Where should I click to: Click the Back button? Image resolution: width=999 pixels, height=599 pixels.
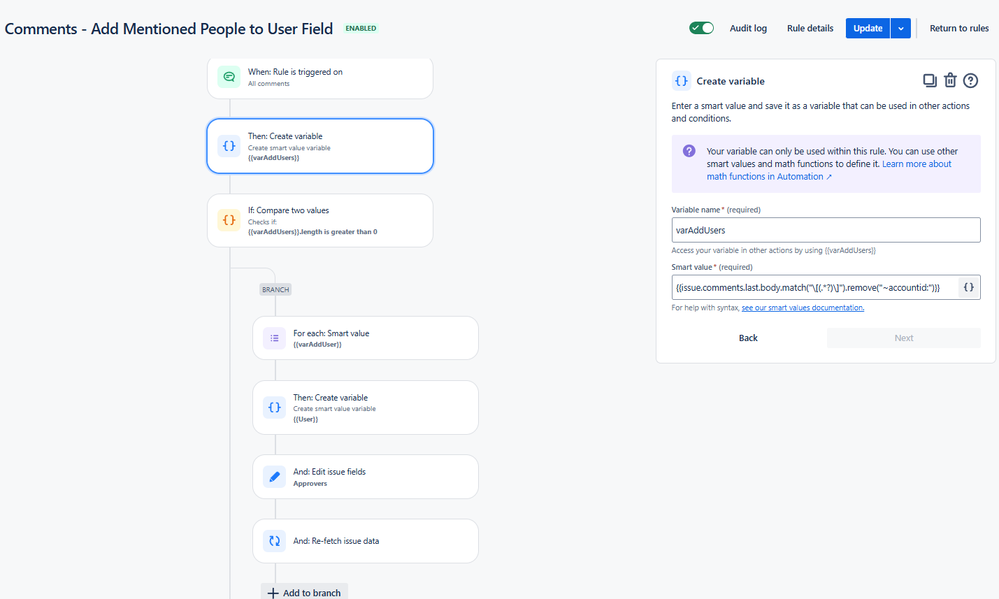[748, 338]
